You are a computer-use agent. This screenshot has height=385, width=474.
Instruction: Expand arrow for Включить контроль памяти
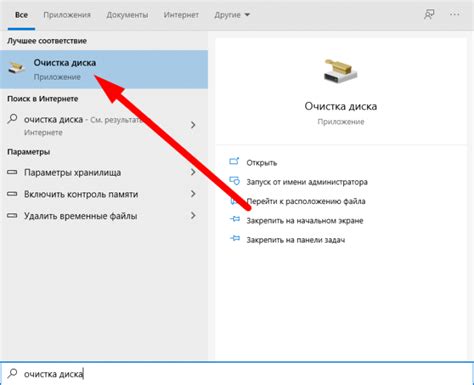point(193,194)
